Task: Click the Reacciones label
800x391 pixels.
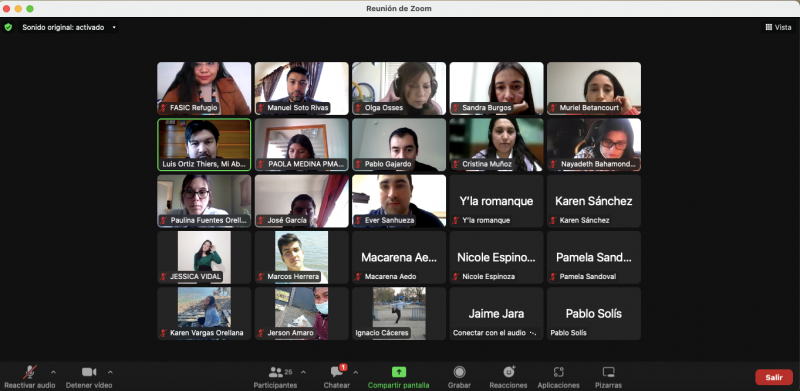Action: [x=508, y=385]
